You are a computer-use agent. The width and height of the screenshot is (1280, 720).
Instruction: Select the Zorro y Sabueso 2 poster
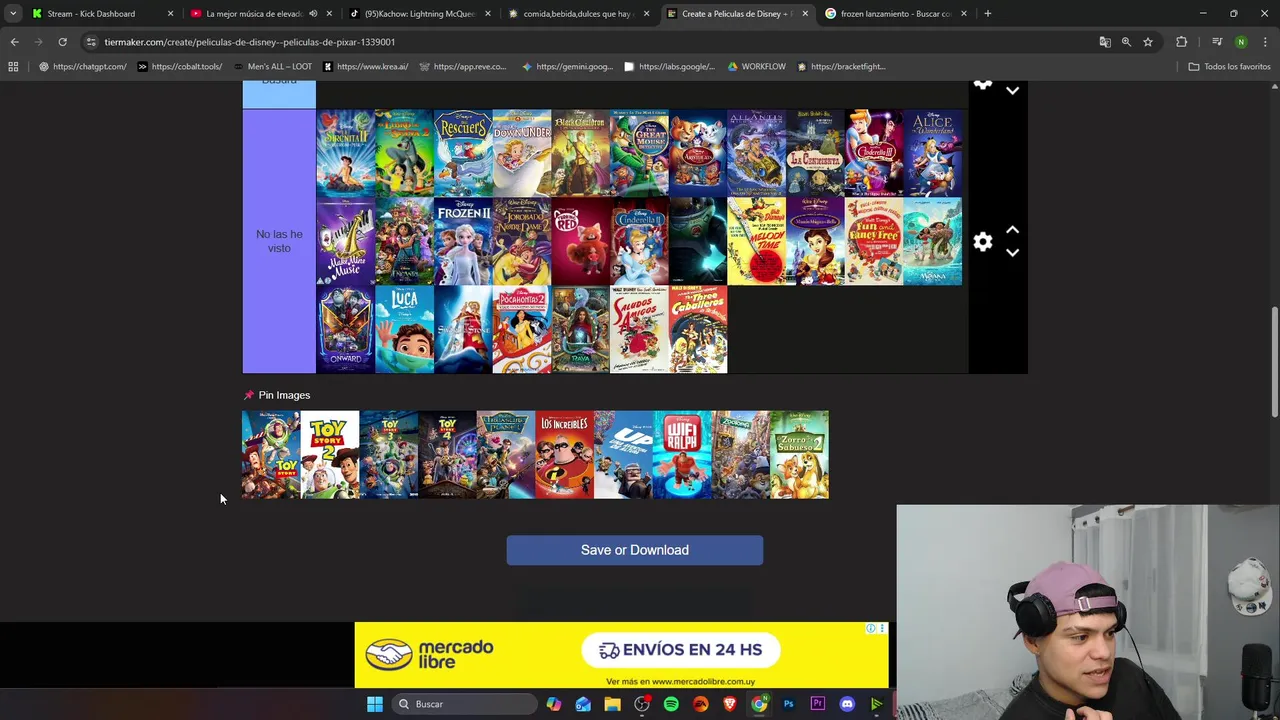coord(799,455)
